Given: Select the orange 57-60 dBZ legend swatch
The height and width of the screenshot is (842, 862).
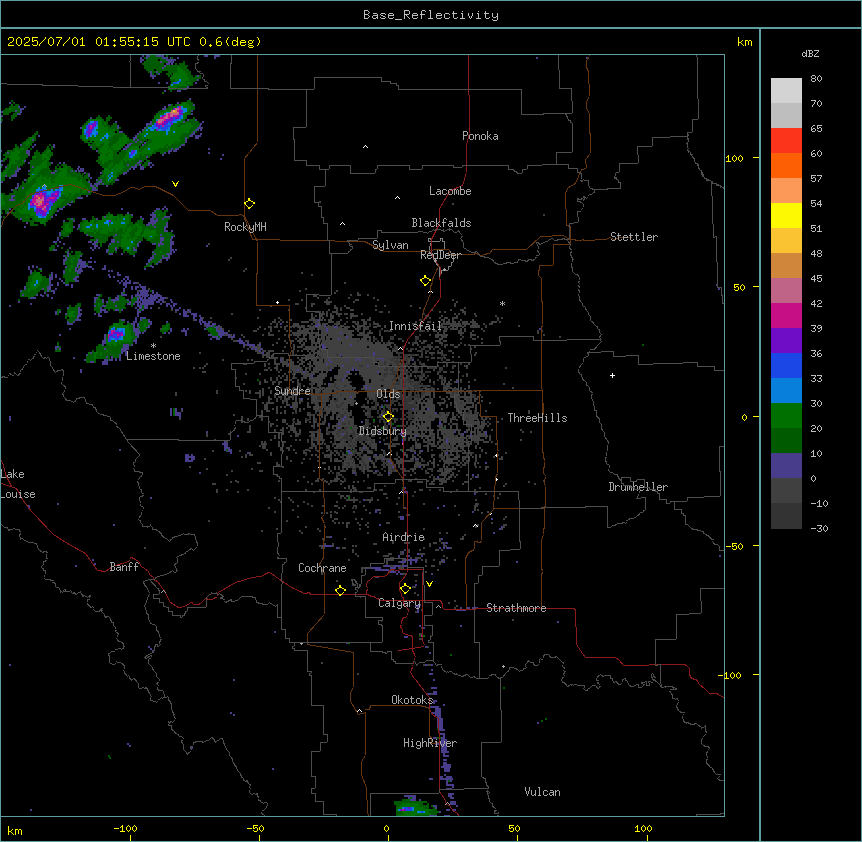Looking at the screenshot, I should (786, 165).
